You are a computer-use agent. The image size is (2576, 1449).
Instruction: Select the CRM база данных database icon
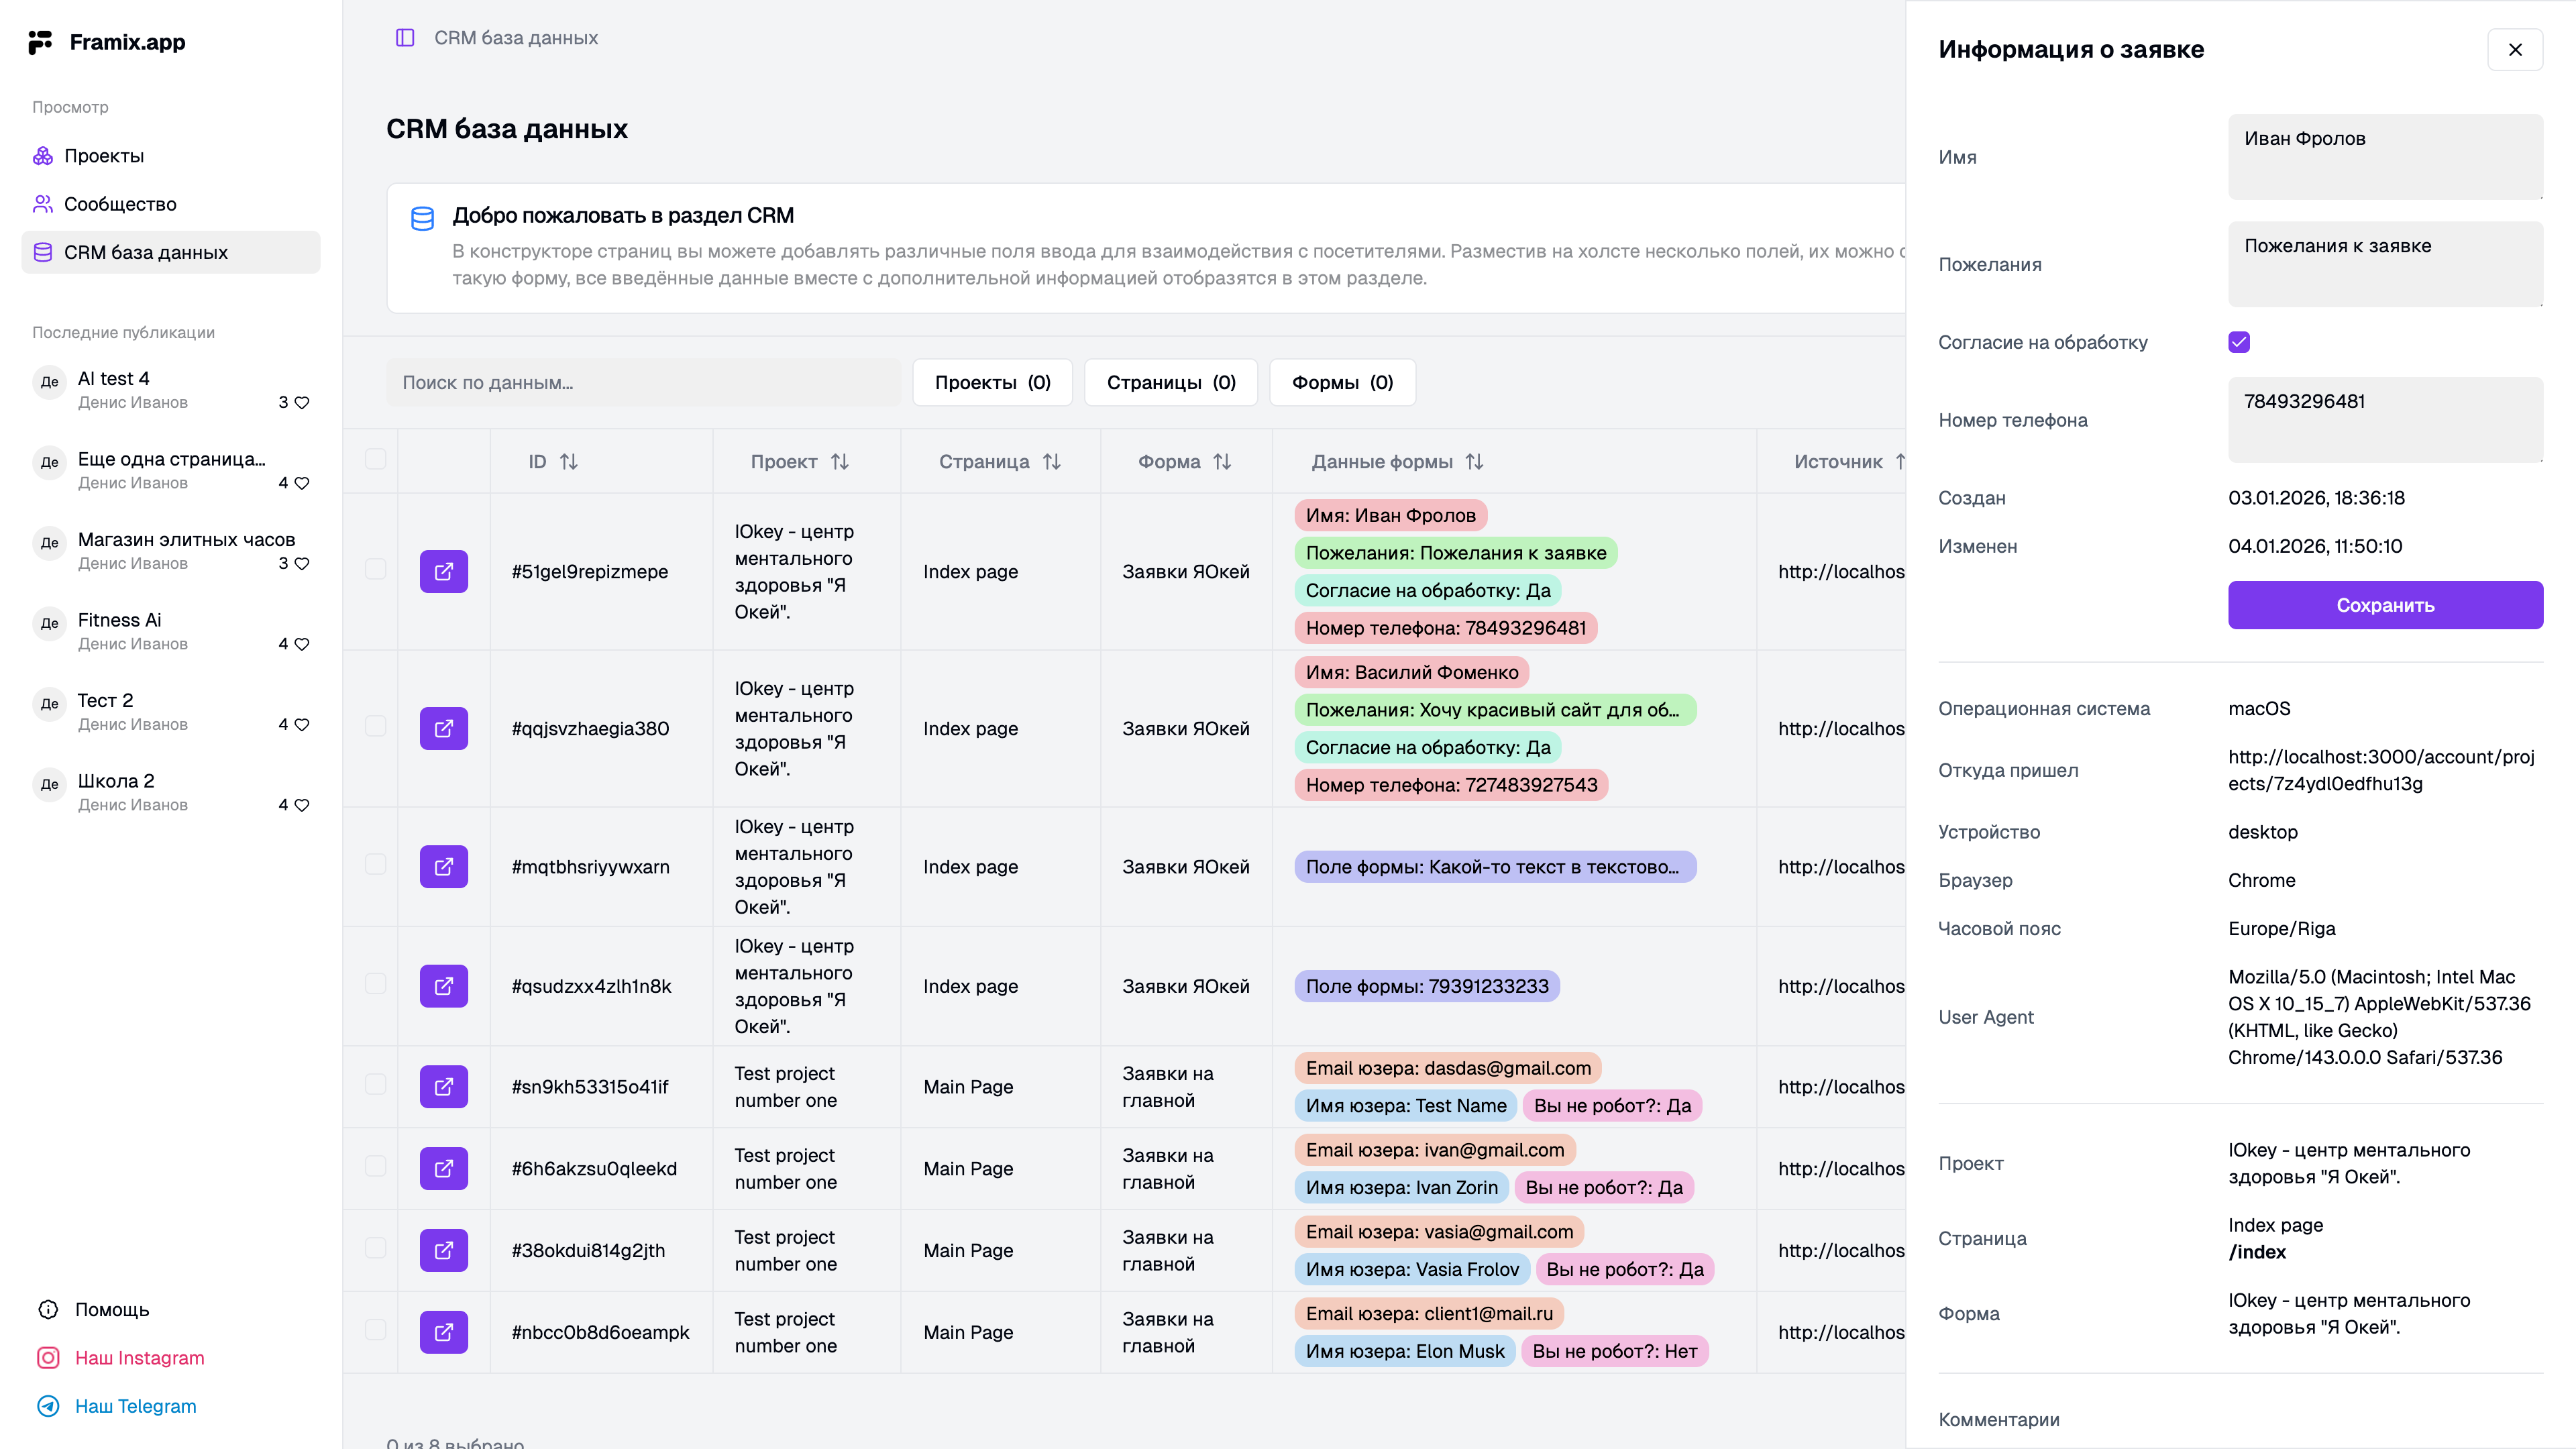point(42,252)
